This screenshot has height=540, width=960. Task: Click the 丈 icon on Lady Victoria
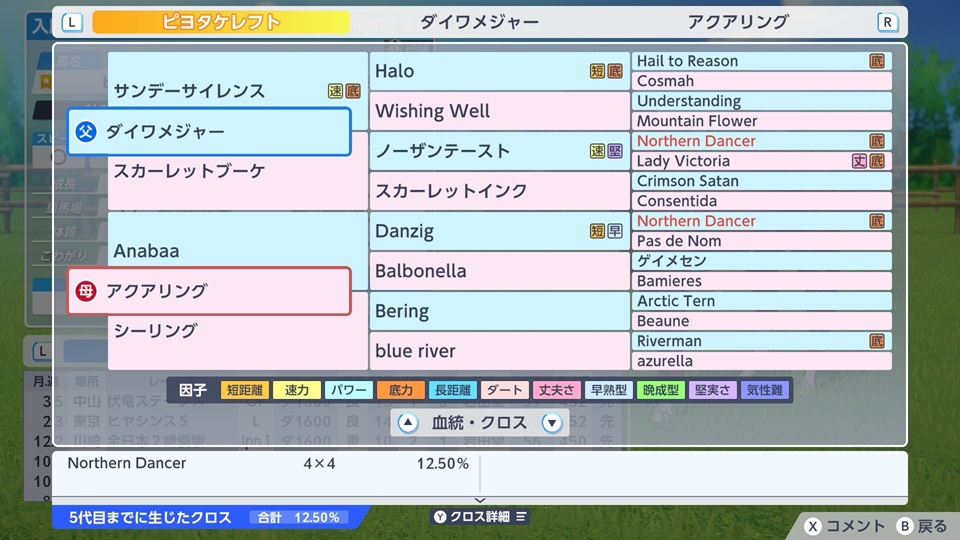860,161
